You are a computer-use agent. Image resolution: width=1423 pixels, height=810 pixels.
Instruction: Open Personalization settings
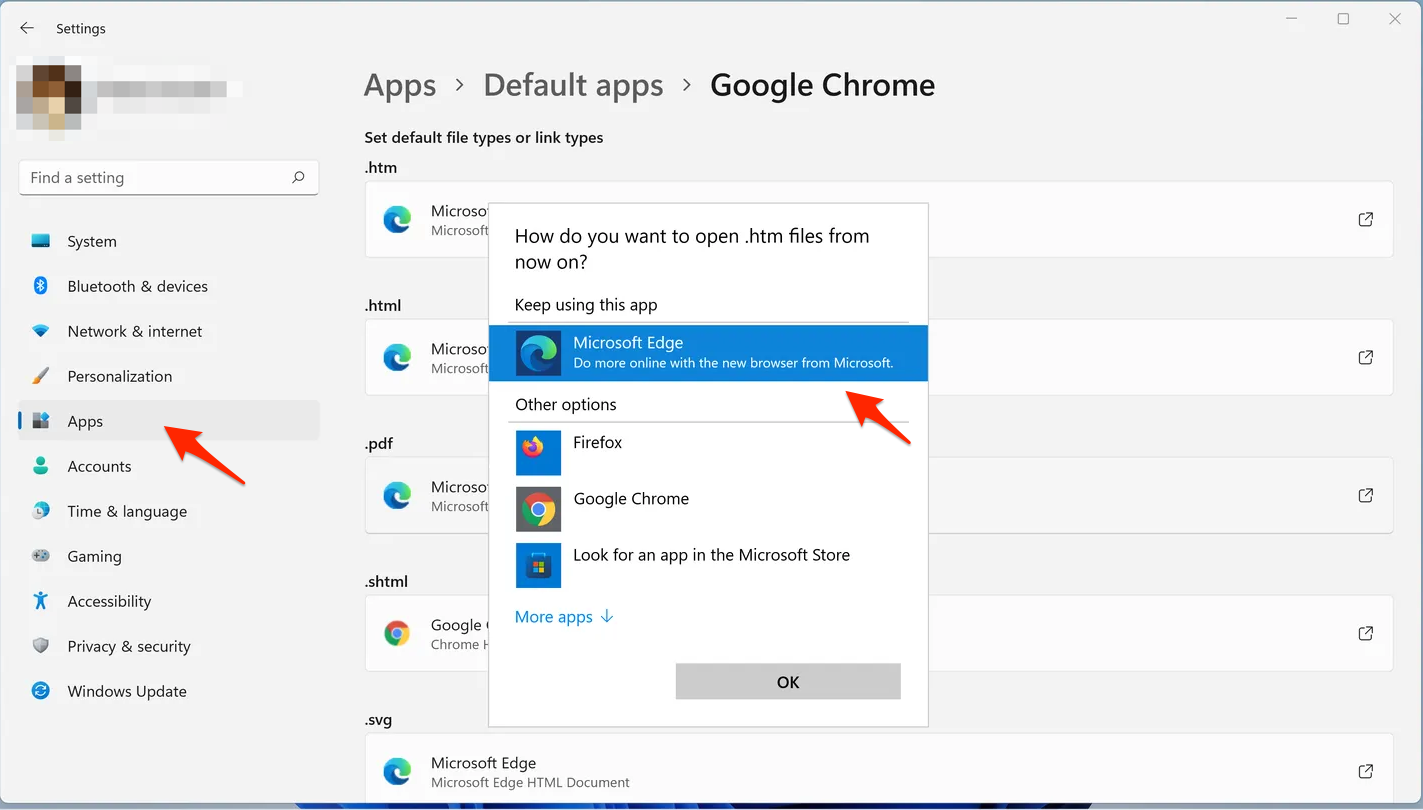pyautogui.click(x=169, y=376)
